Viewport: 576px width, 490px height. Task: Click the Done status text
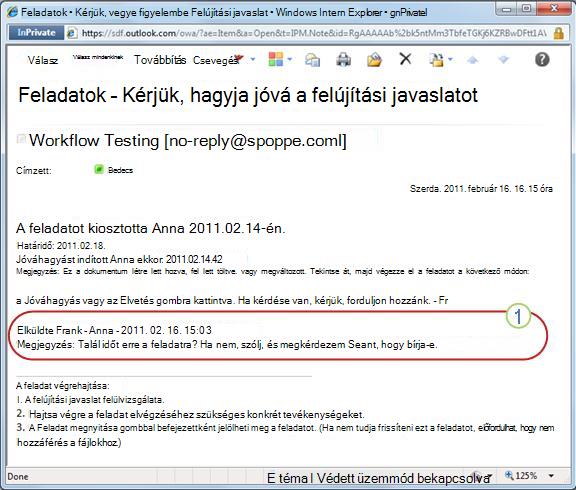pyautogui.click(x=18, y=476)
